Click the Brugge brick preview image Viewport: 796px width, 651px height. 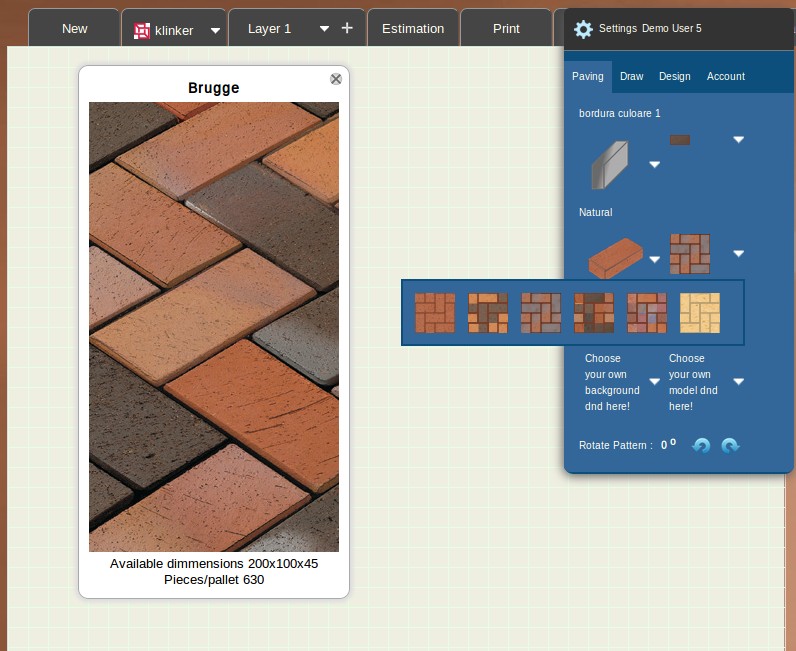click(214, 327)
